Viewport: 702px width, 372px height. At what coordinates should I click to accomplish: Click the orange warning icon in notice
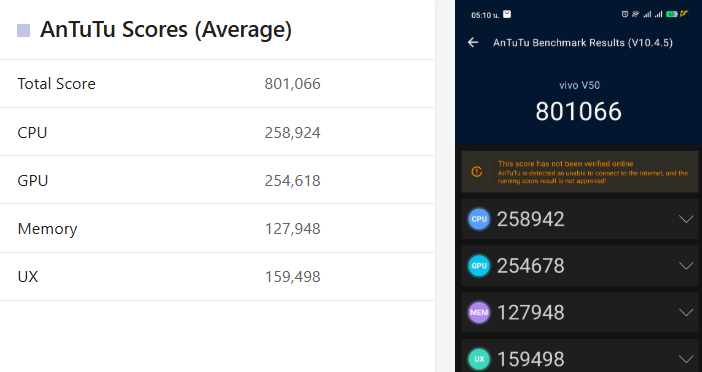pyautogui.click(x=476, y=171)
